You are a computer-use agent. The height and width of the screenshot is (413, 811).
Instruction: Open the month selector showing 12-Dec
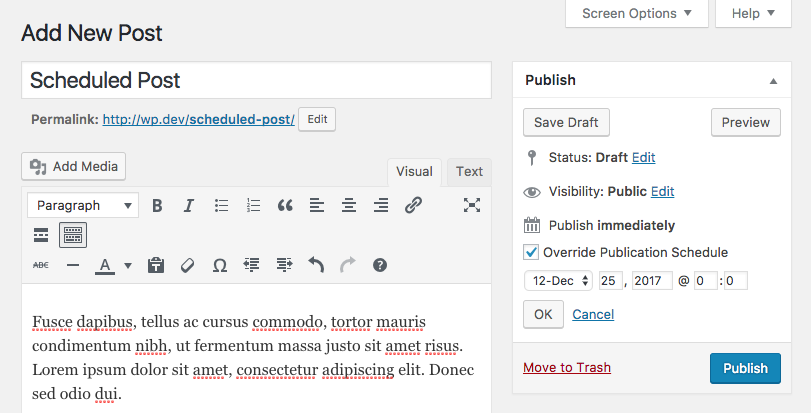(x=558, y=281)
